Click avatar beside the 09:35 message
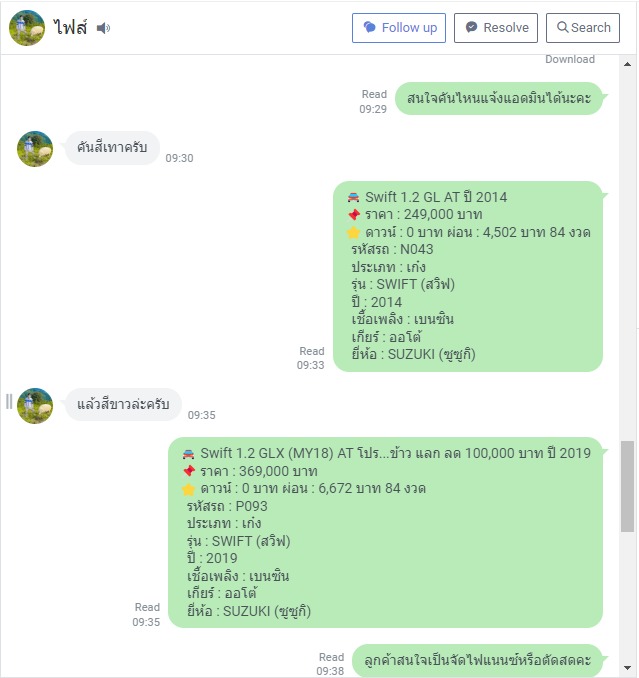The image size is (639, 678). (x=35, y=406)
